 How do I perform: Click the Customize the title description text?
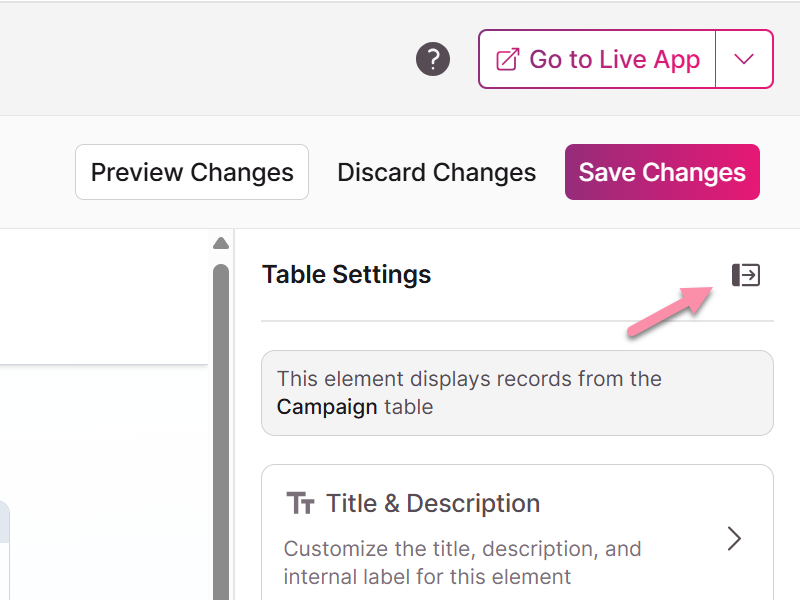tap(462, 563)
